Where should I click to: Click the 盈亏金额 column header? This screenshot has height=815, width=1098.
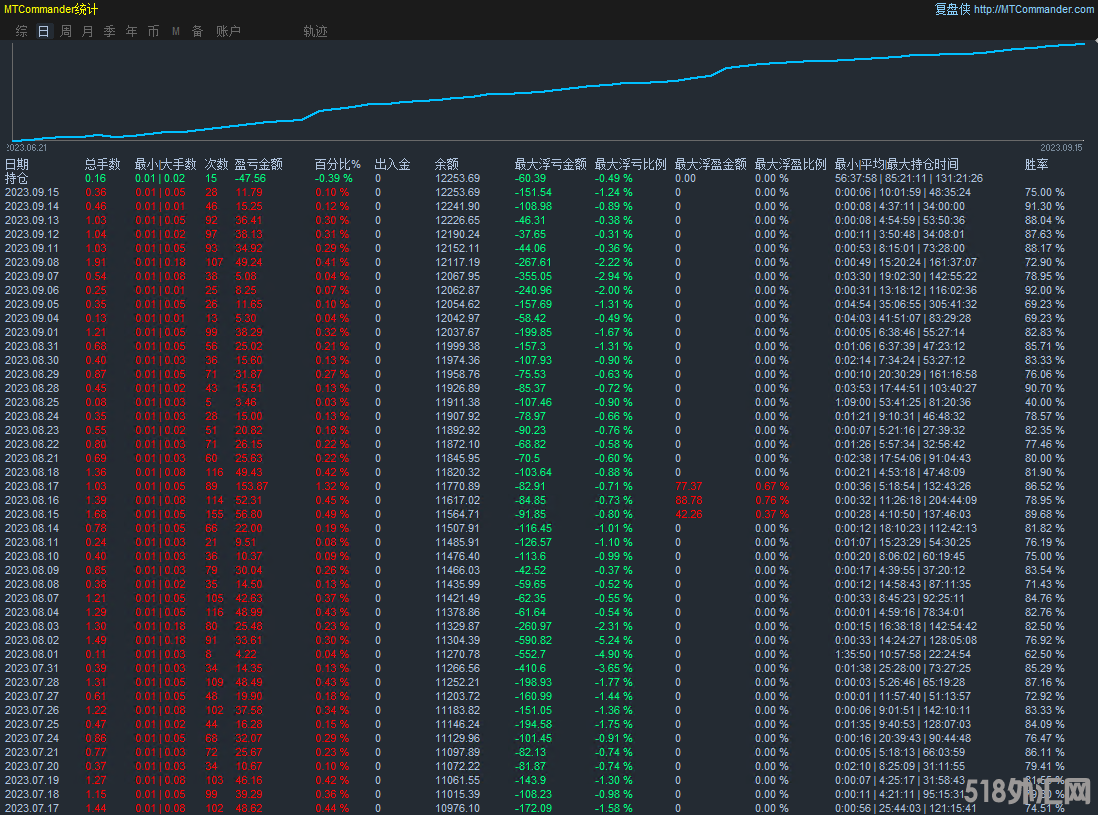coord(258,164)
